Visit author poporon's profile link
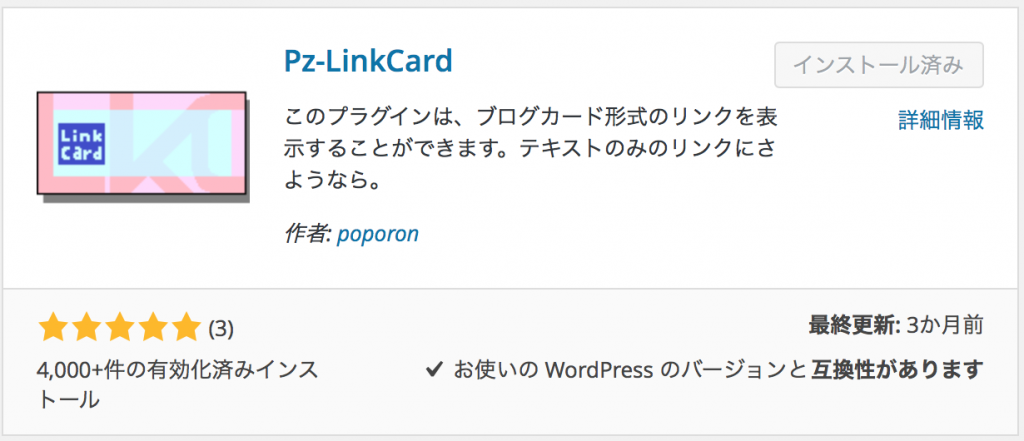 click(377, 234)
